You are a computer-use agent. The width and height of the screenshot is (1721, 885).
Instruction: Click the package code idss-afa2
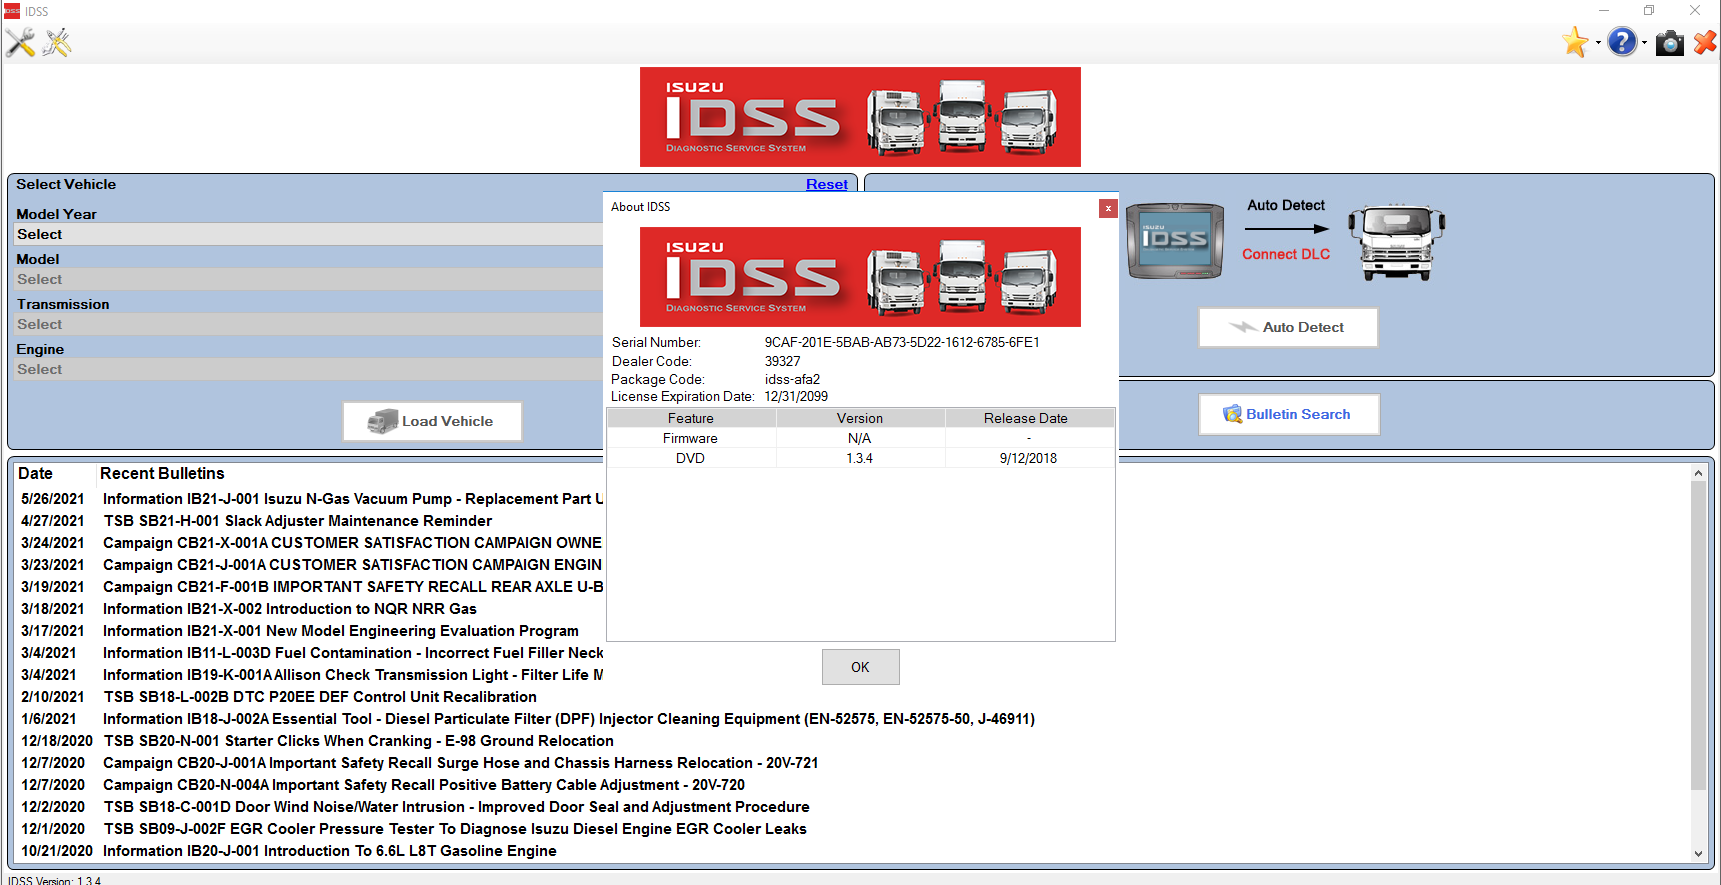pos(792,379)
